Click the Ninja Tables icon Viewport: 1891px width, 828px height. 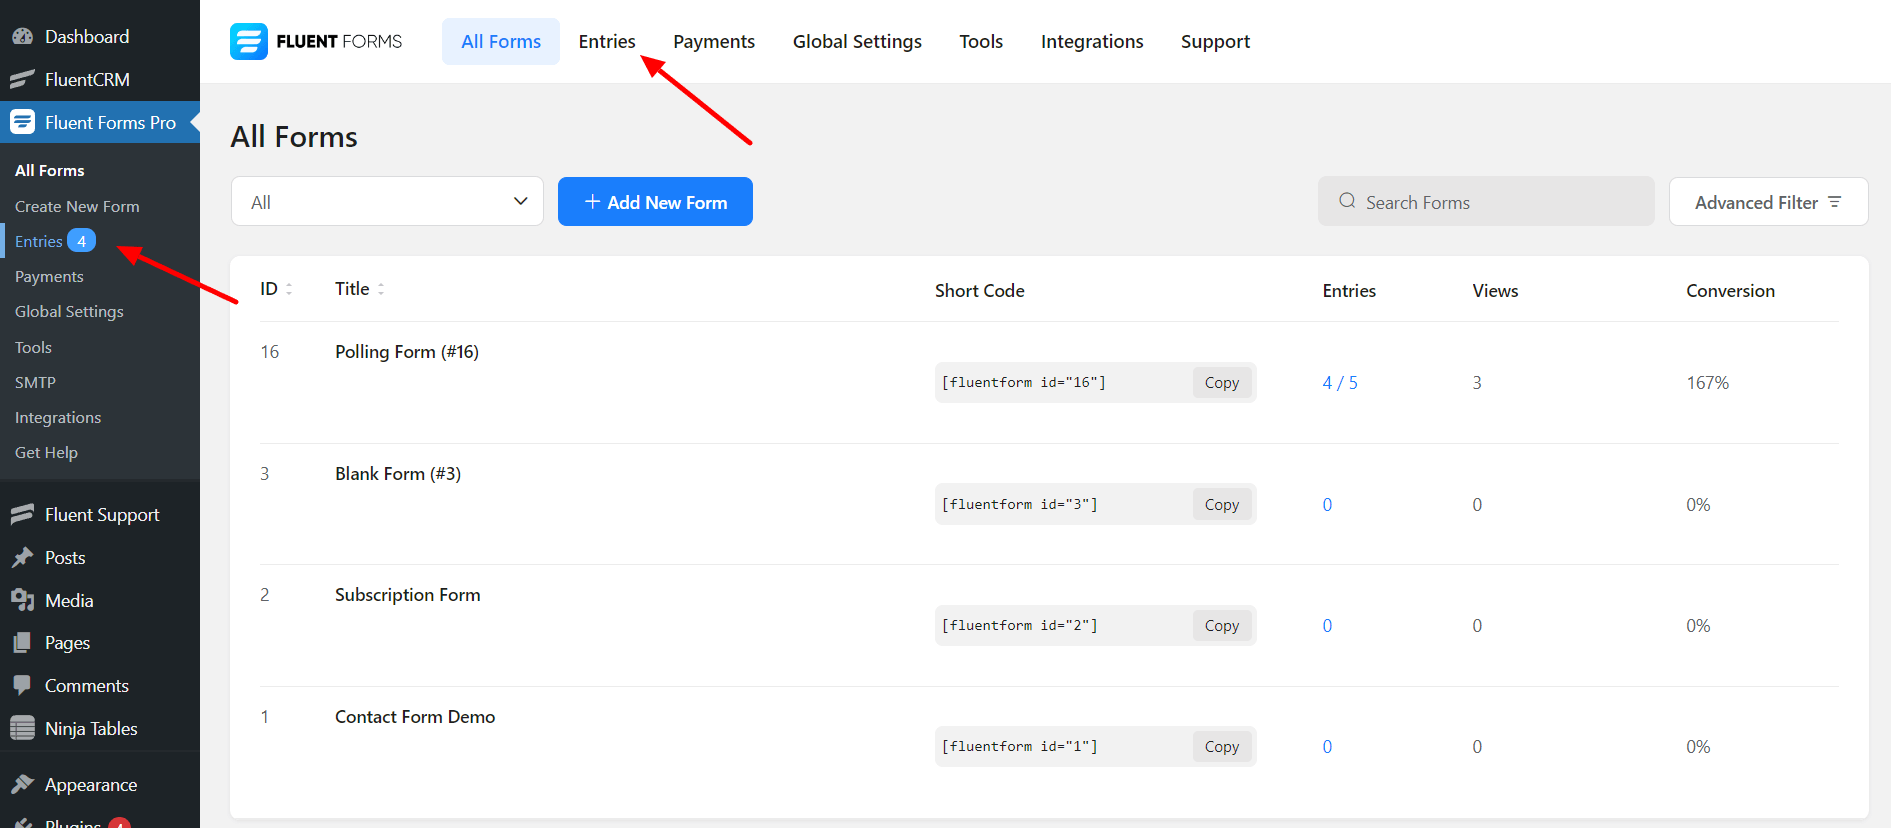[x=22, y=729]
